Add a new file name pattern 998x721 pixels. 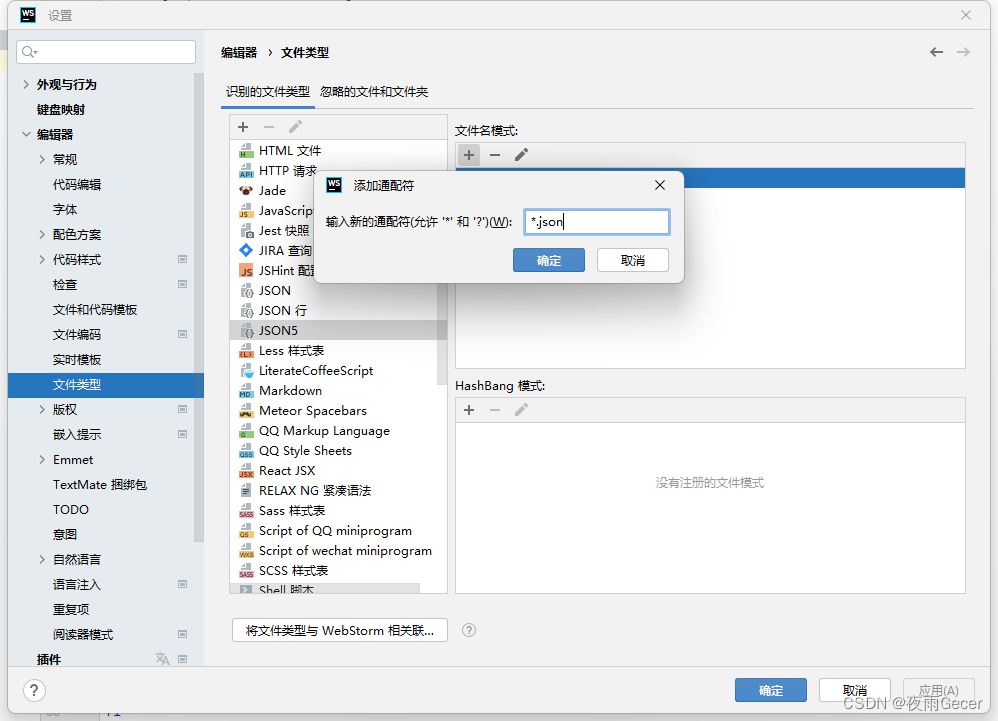469,155
